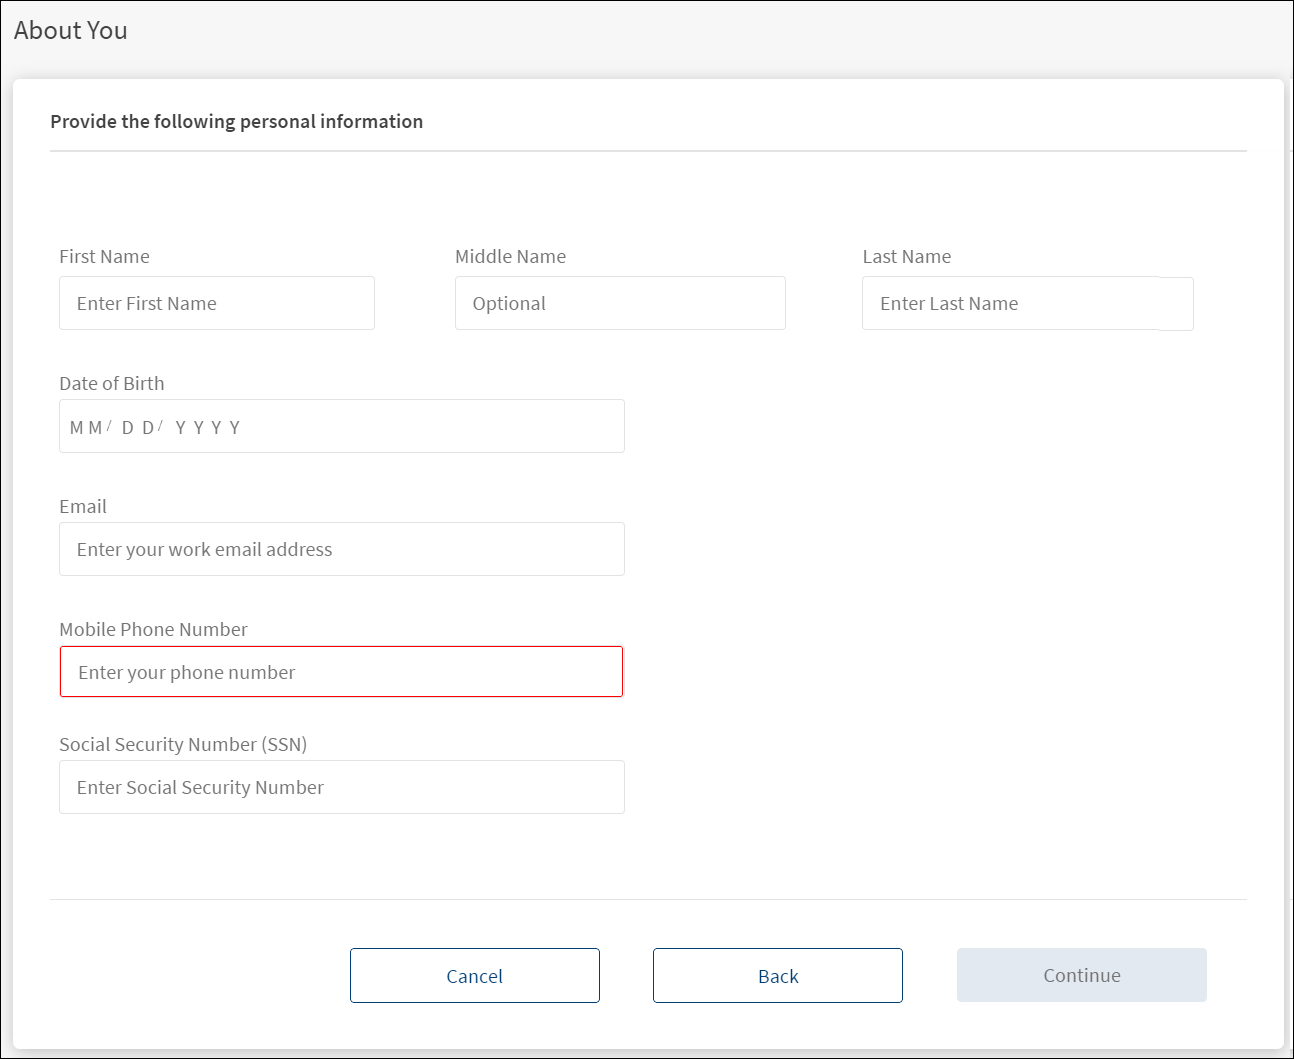Screen dimensions: 1294x1059
Task: Click the "Middle Name" label text
Action: pos(510,257)
